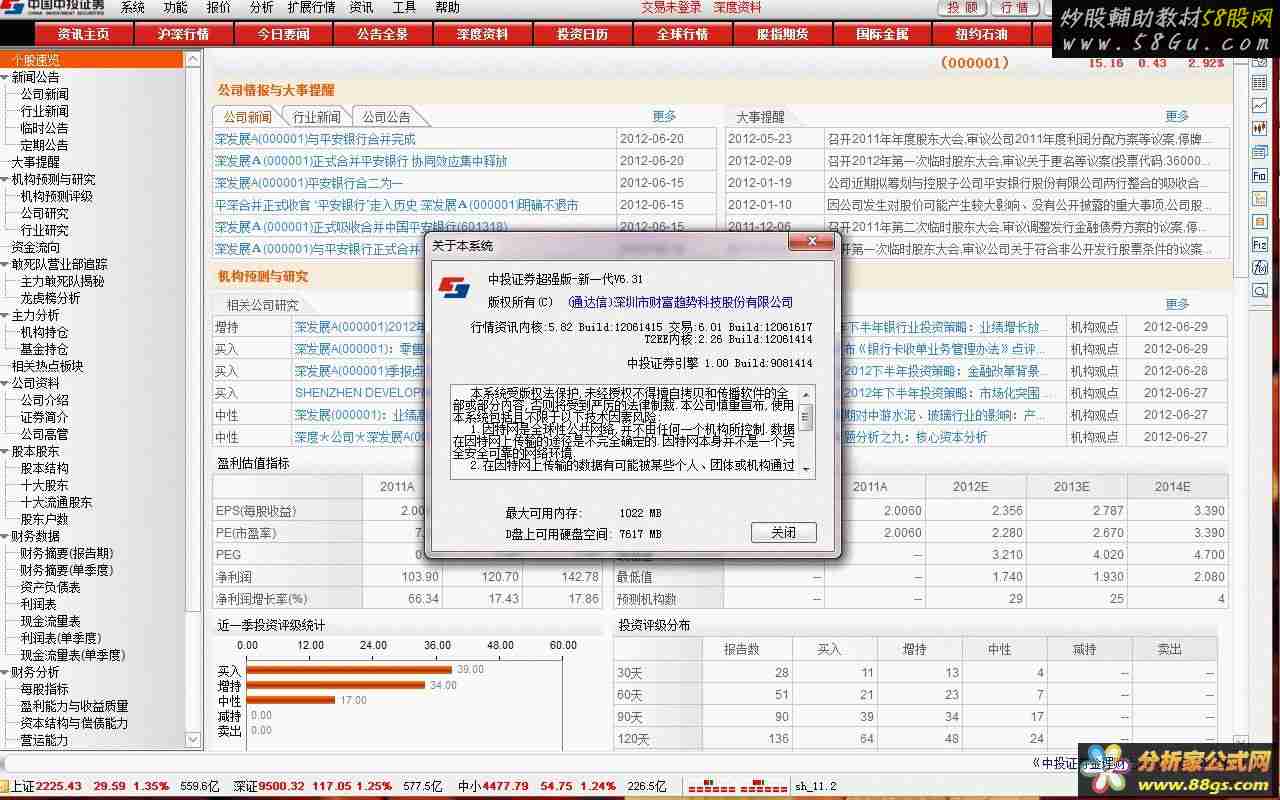
Task: Switch to the 公司公告 sub-tab
Action: click(x=386, y=117)
